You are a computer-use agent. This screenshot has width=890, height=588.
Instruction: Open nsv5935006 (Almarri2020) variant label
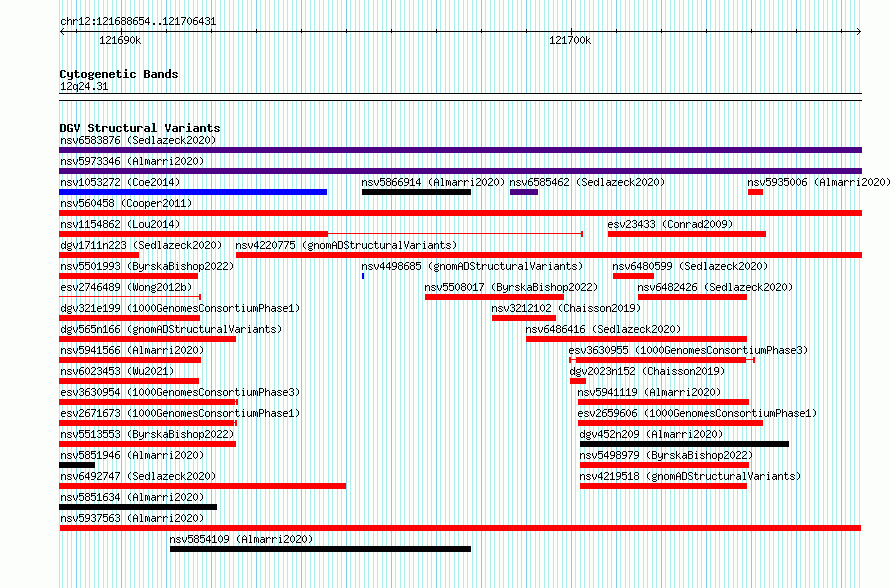[x=819, y=182]
